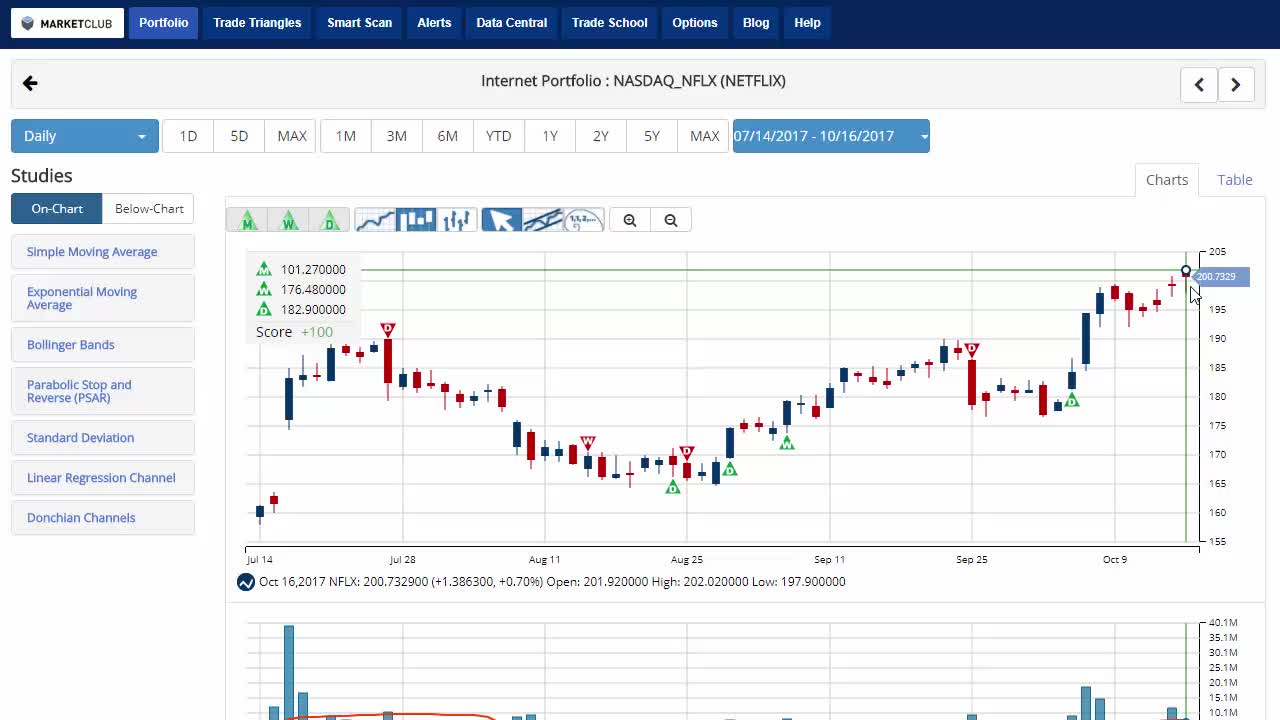Click the 200.7329 price label on axis

click(1220, 277)
